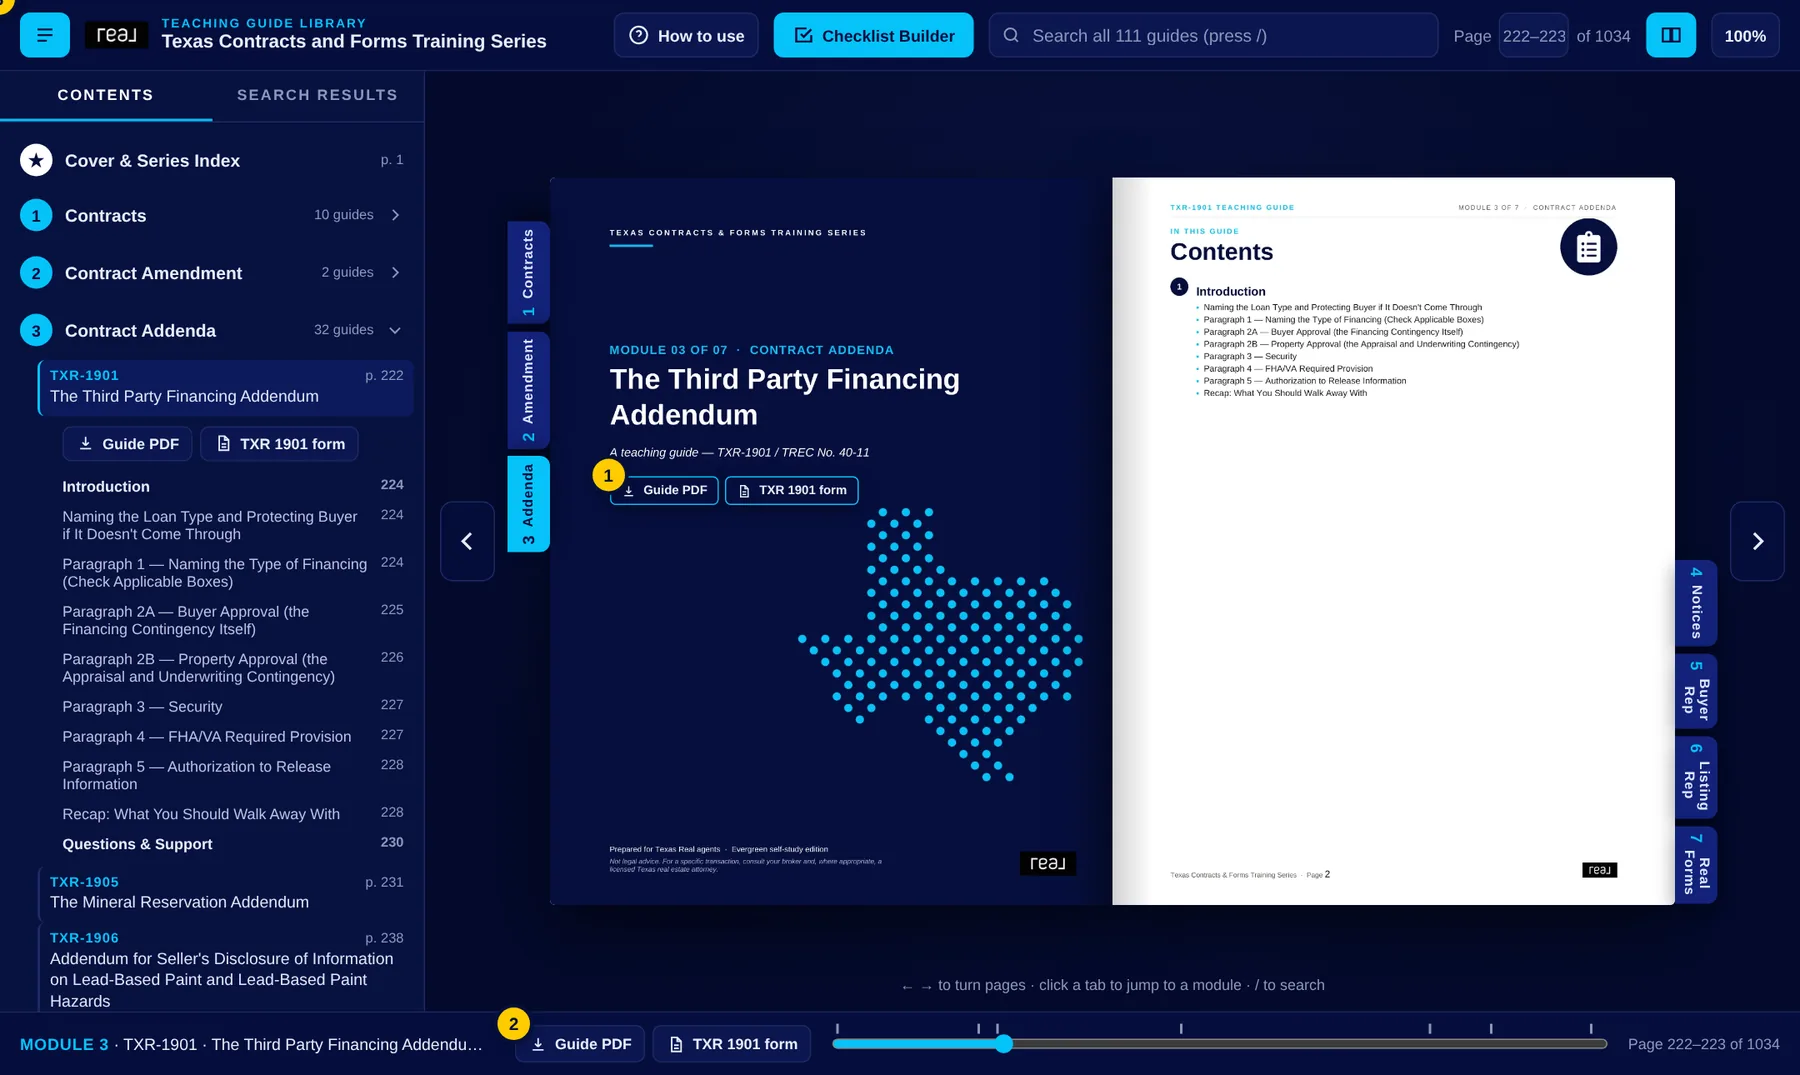The height and width of the screenshot is (1075, 1800).
Task: Collapse the Contract Addenda module chevron
Action: click(x=396, y=330)
